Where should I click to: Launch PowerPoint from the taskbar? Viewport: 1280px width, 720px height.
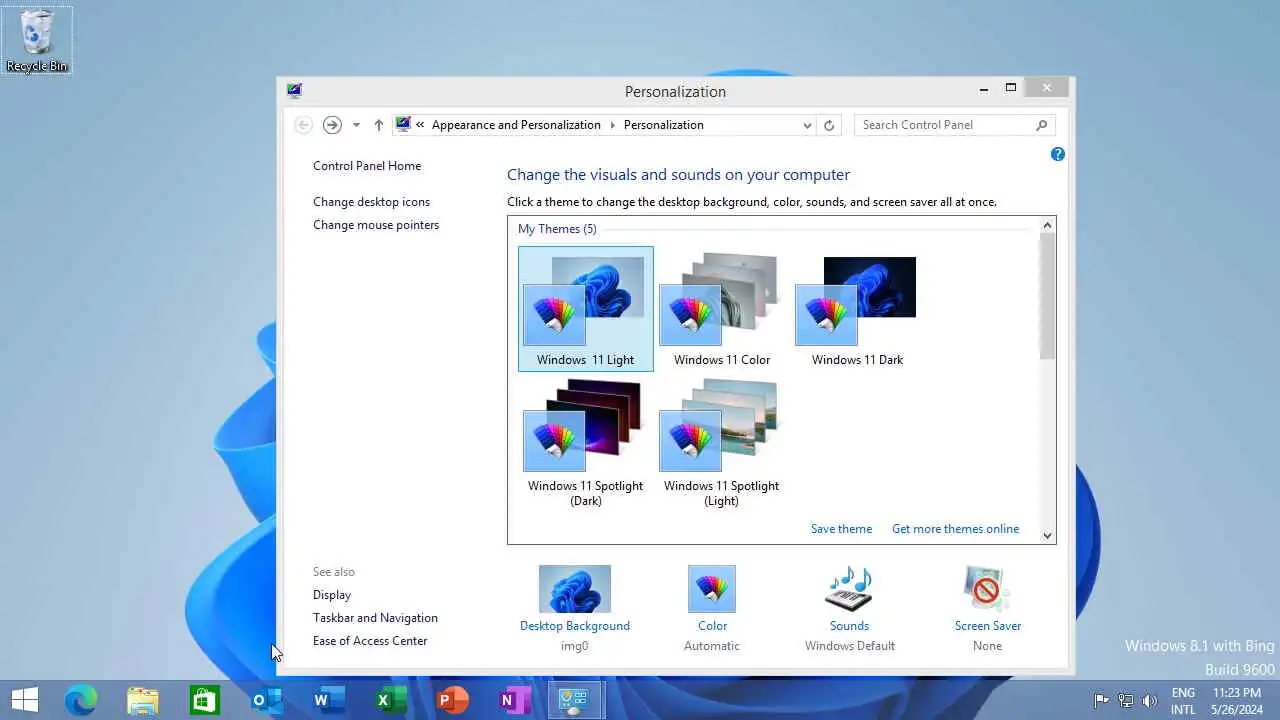(452, 700)
